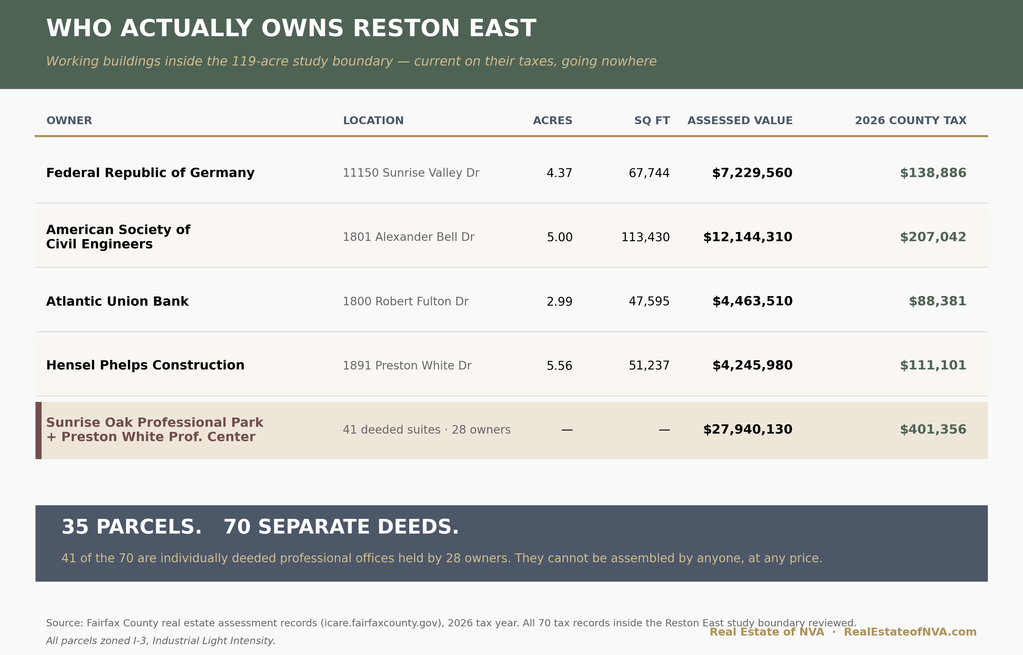This screenshot has height=655, width=1023.
Task: Click the Fairfax County source citation line
Action: tap(451, 623)
